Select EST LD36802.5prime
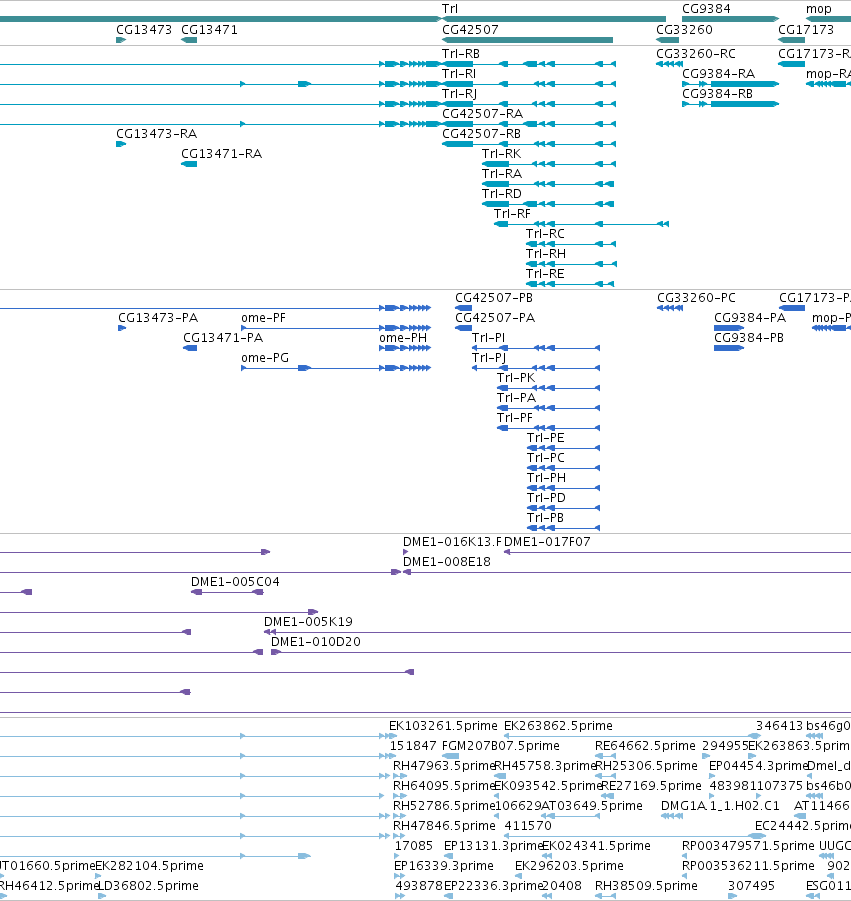The width and height of the screenshot is (851, 901). (148, 886)
